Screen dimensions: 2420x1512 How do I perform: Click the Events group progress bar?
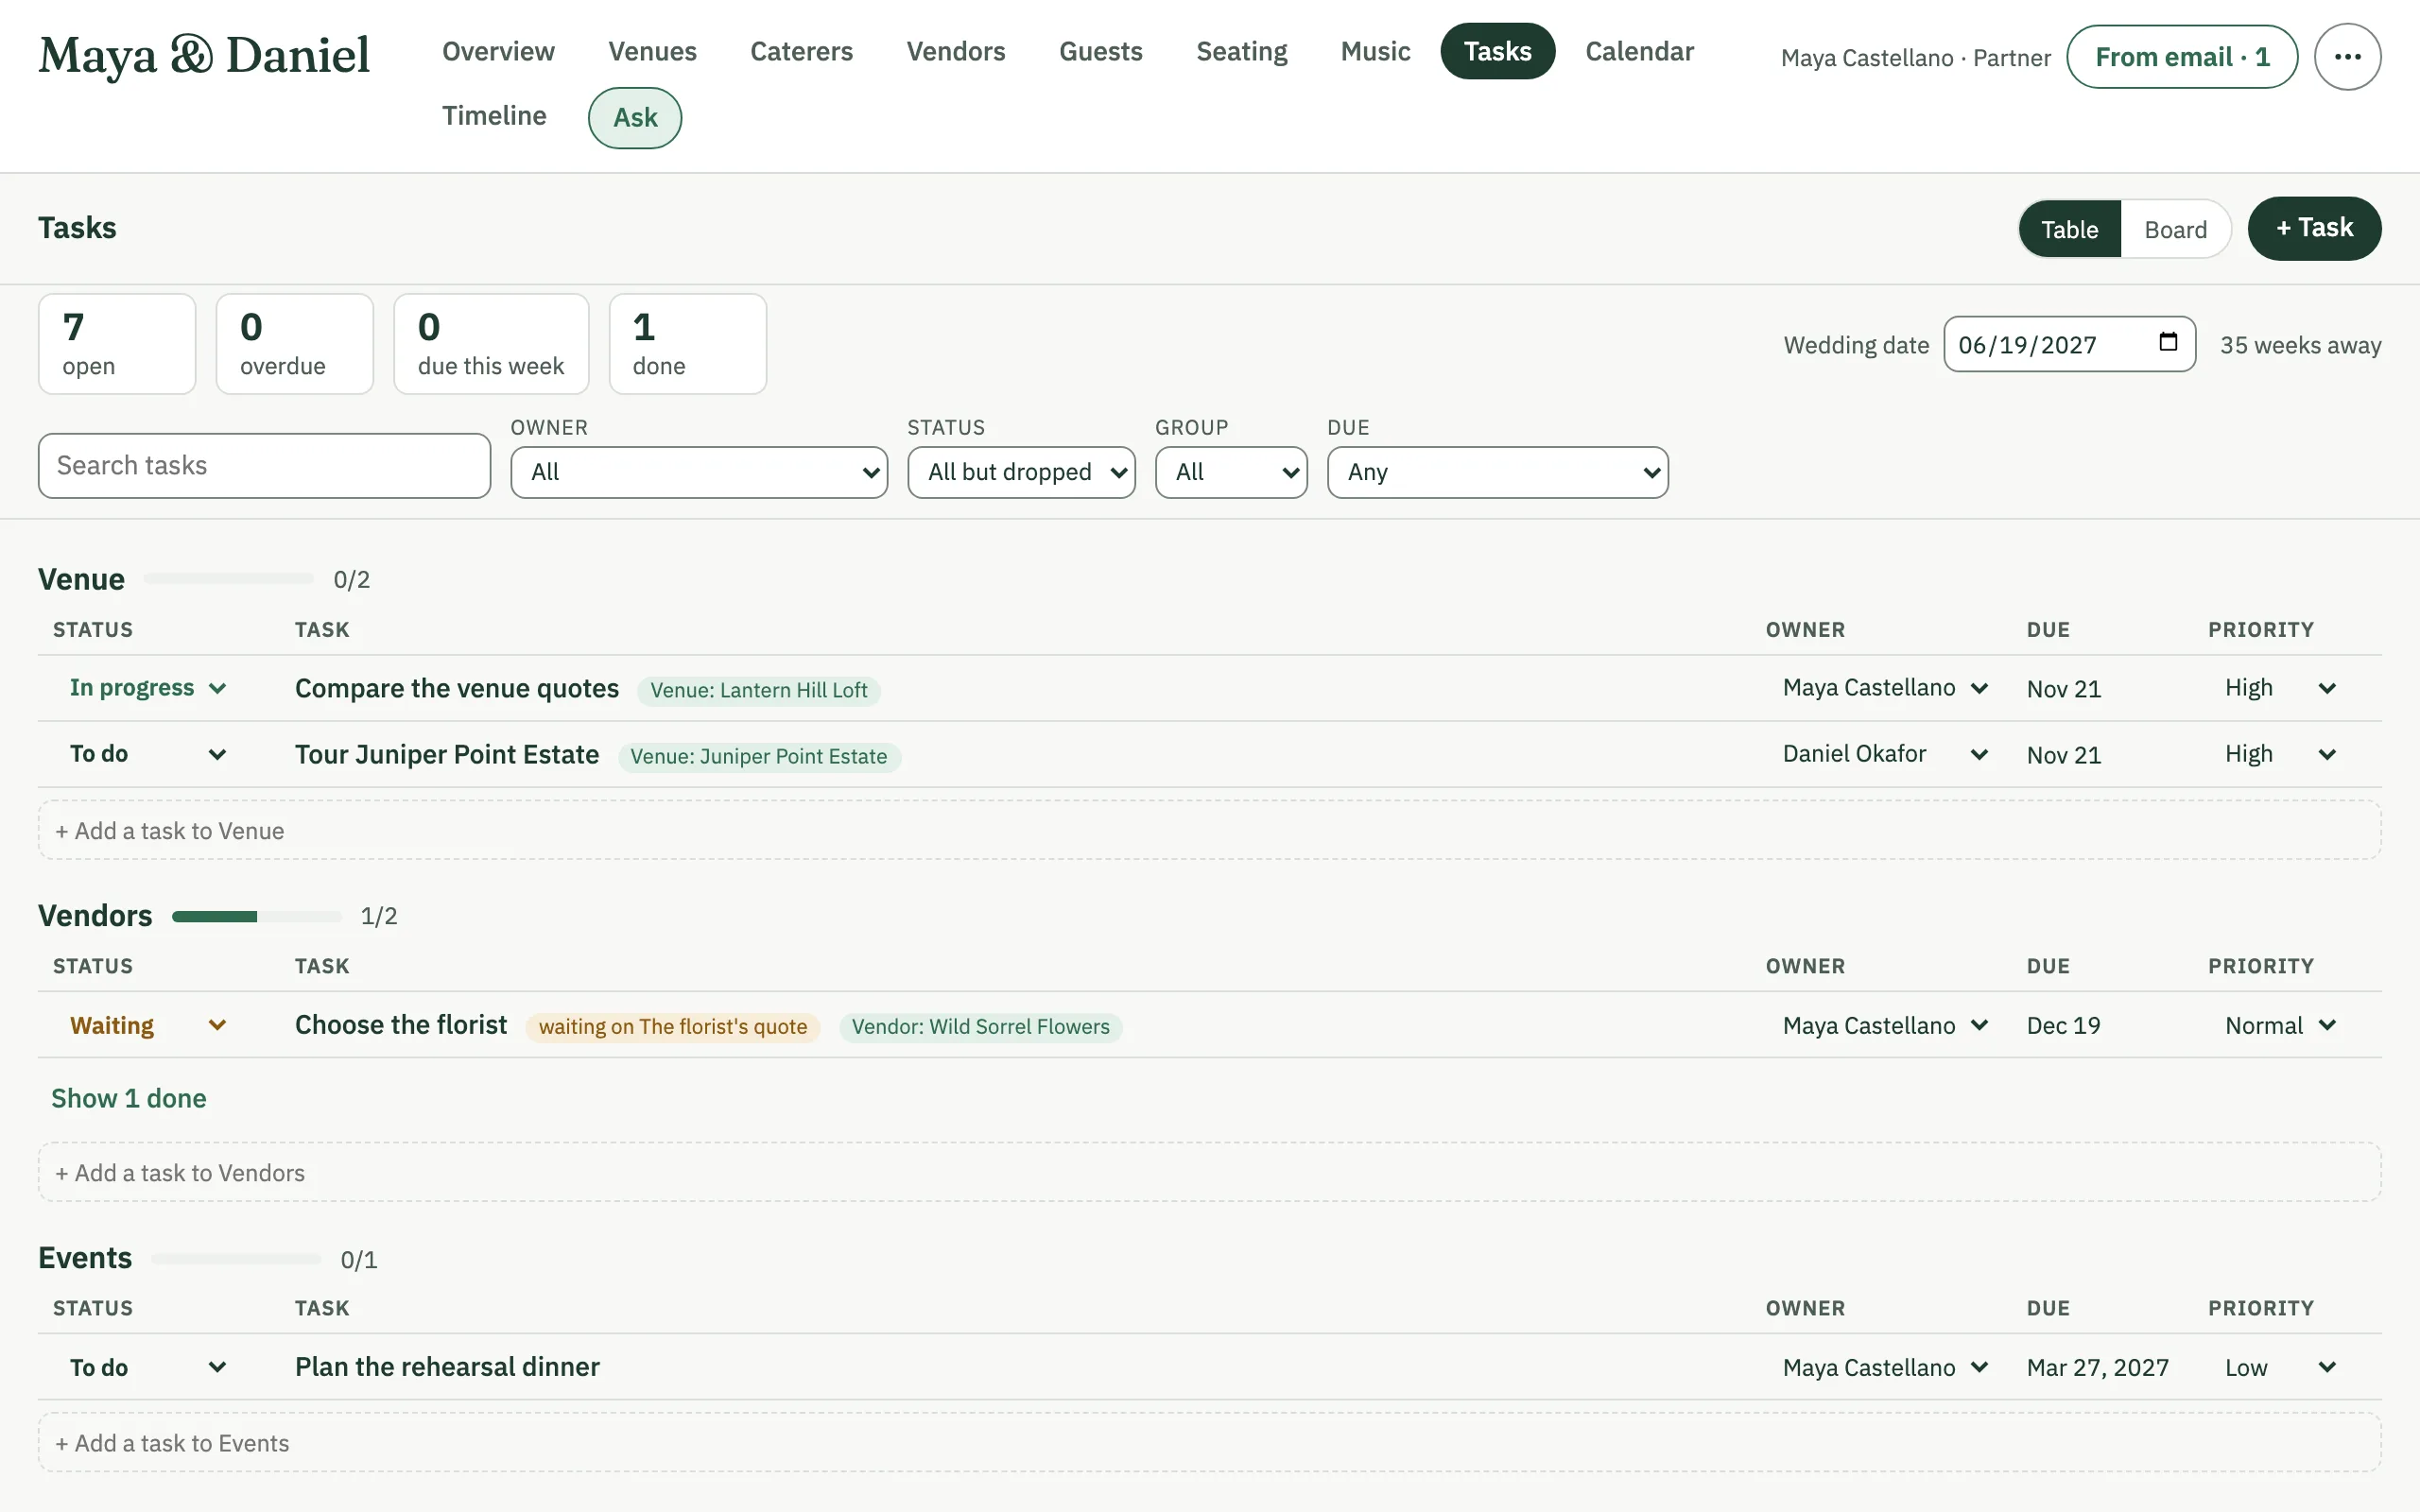coord(236,1259)
